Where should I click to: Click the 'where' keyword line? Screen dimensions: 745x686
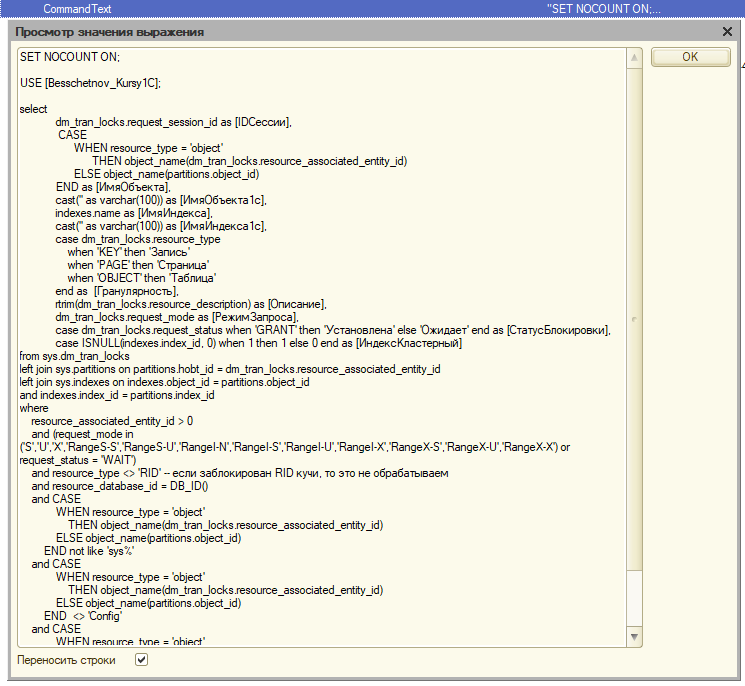(x=34, y=408)
